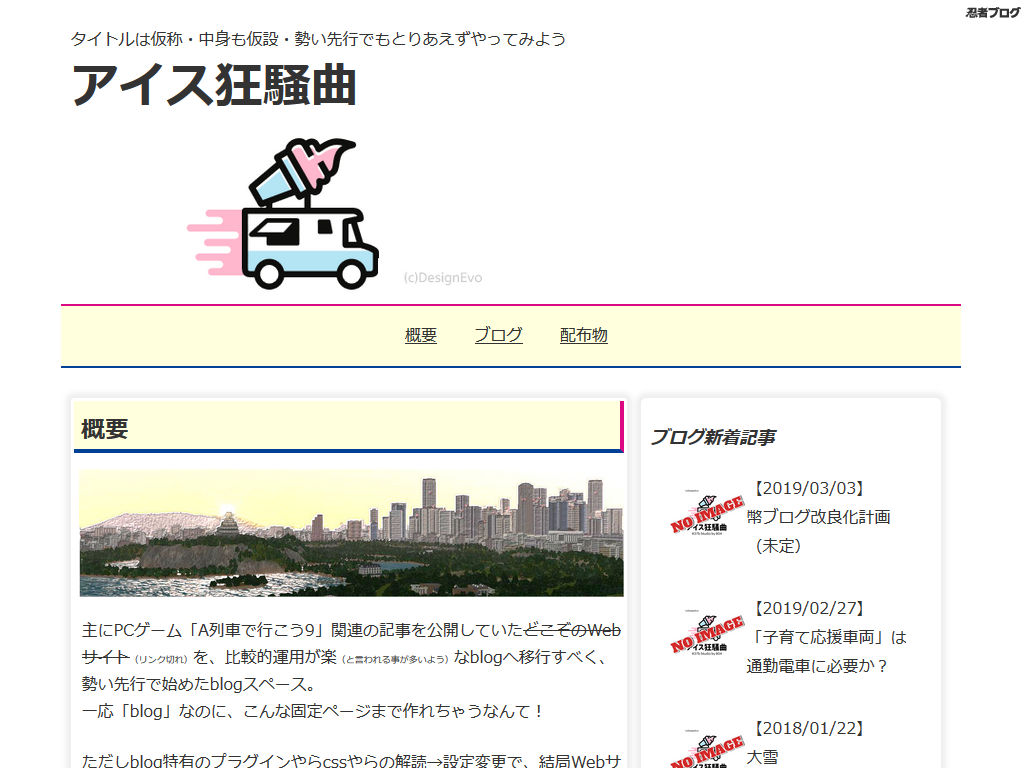Click the NO IMAGE thumbnail beside 2018/01/22 post
Image resolution: width=1024 pixels, height=768 pixels.
[707, 750]
